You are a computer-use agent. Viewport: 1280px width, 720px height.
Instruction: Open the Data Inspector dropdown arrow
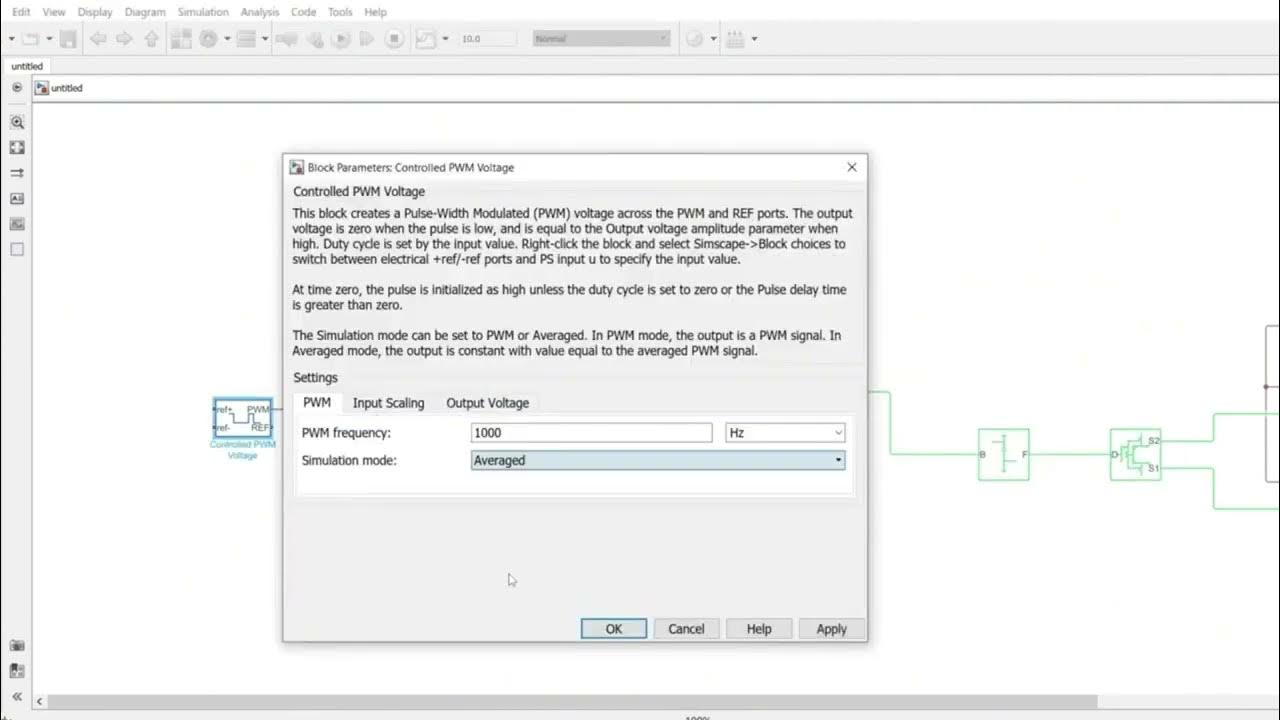[x=445, y=39]
